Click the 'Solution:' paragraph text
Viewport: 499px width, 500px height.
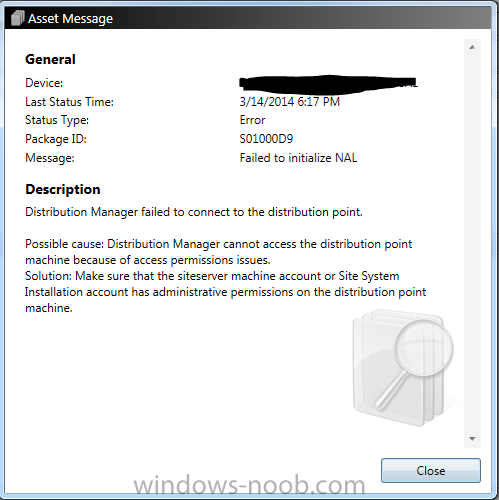[x=226, y=292]
